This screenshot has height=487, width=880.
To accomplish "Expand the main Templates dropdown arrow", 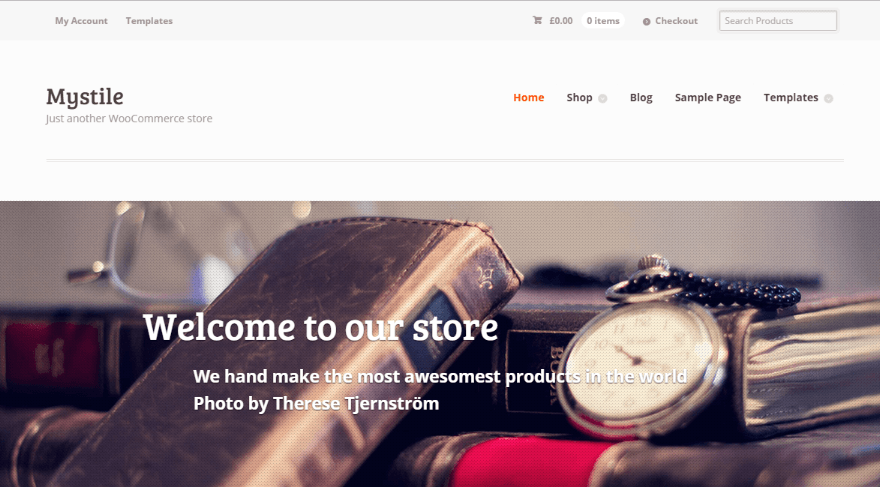I will (x=828, y=98).
